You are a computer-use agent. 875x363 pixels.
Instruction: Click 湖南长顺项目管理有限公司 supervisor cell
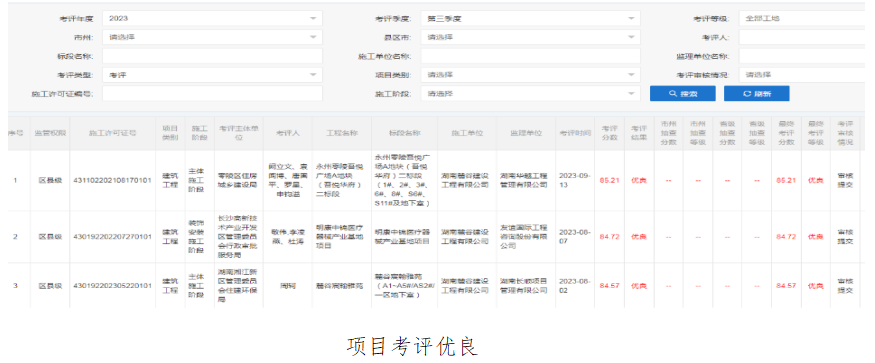[x=526, y=285]
